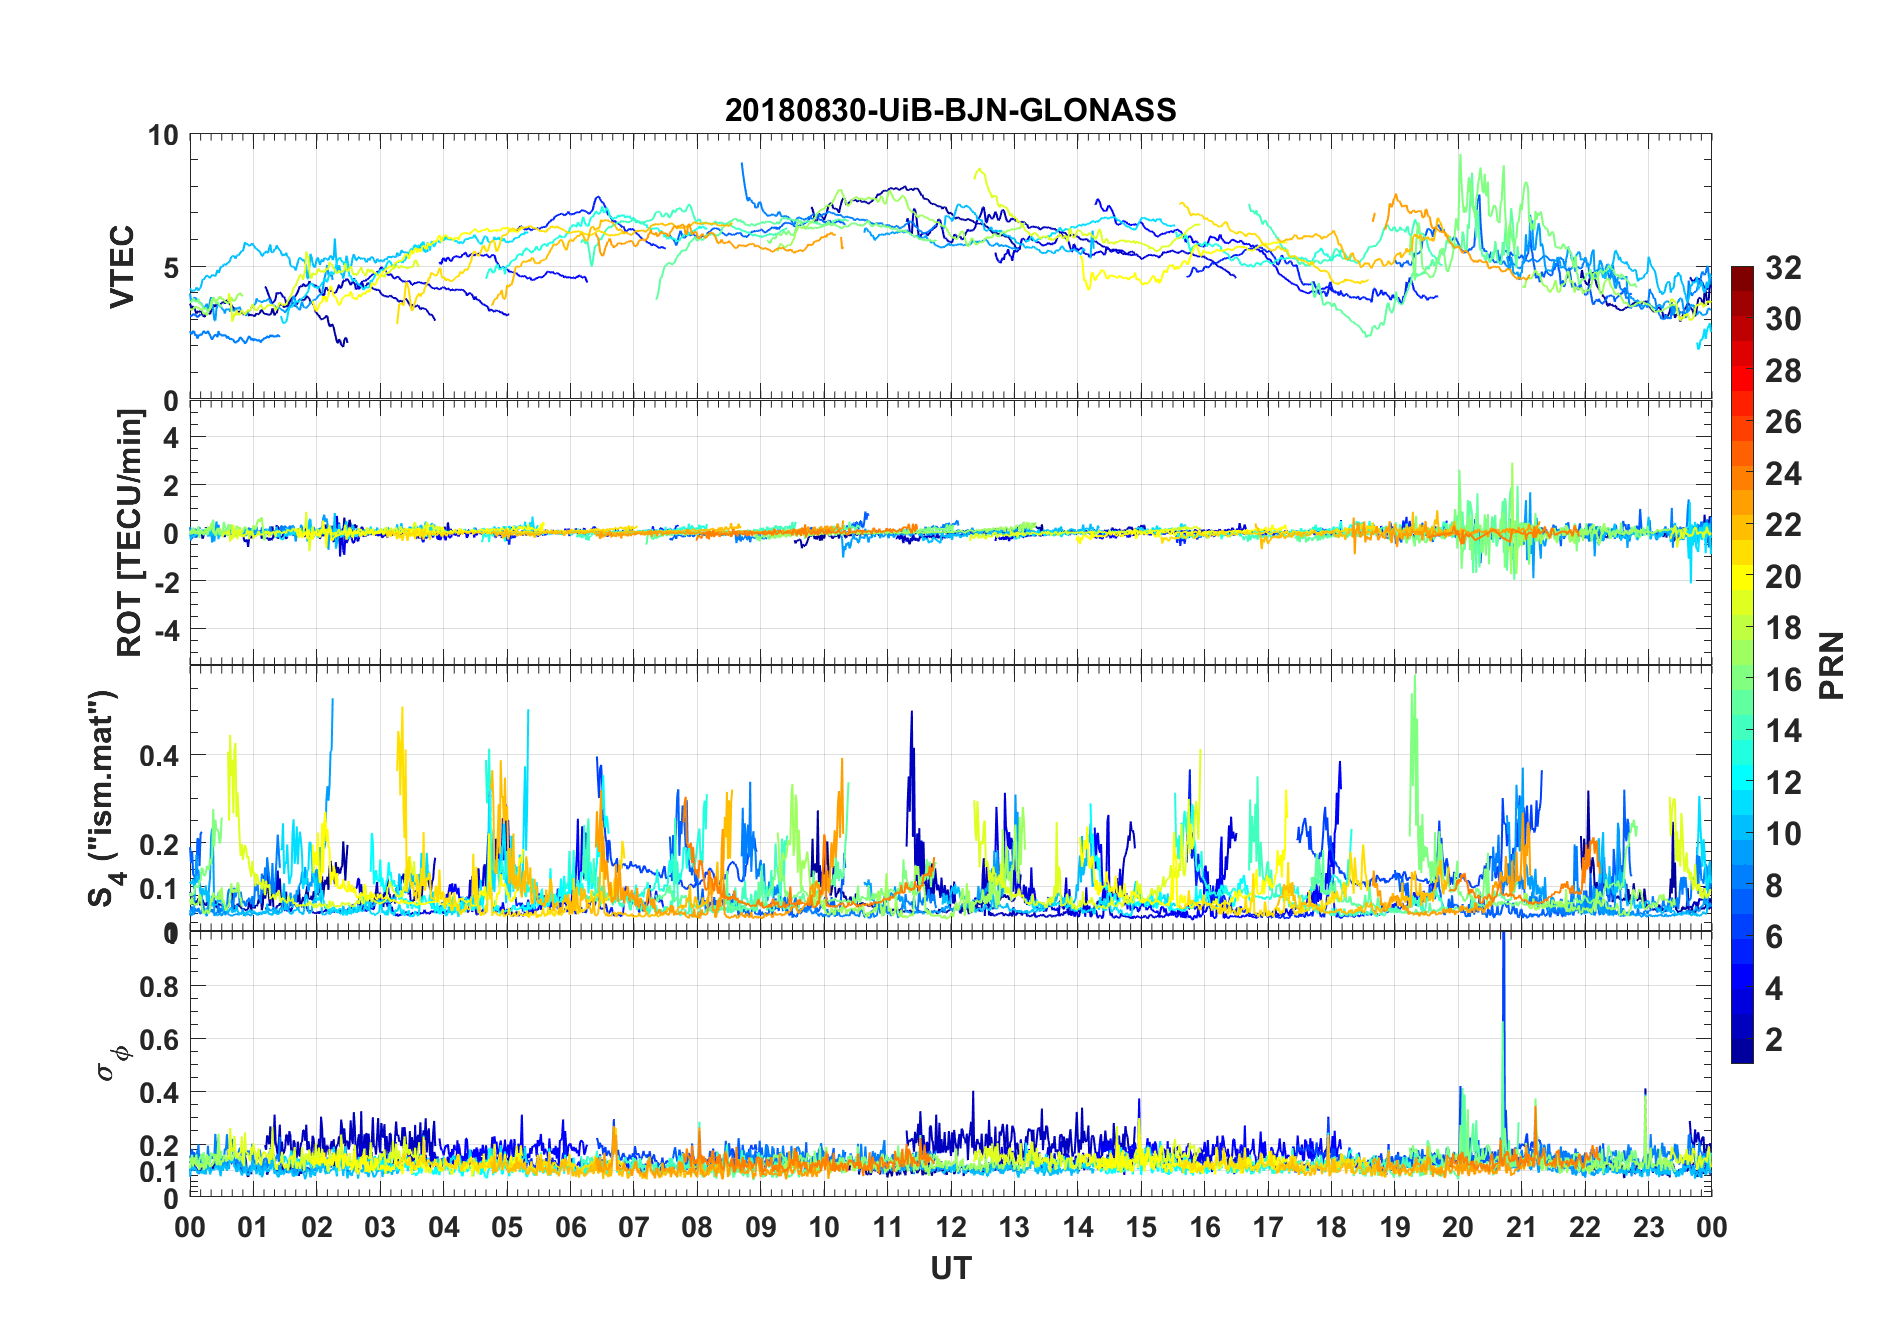1902x1330 pixels.
Task: Click the yellow colorbar segment near 20
Action: point(1742,576)
